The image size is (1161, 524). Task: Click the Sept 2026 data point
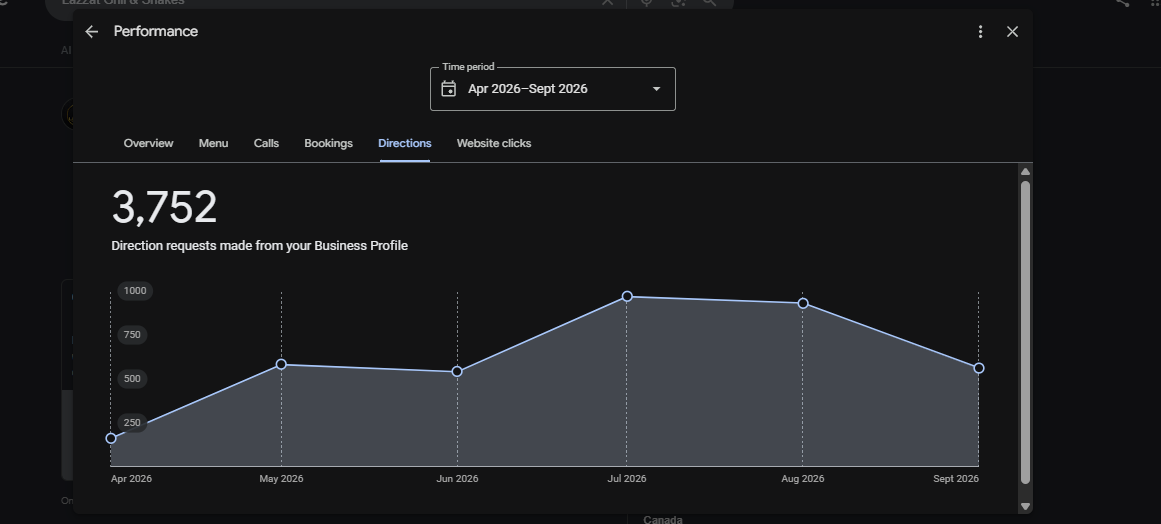(x=979, y=368)
